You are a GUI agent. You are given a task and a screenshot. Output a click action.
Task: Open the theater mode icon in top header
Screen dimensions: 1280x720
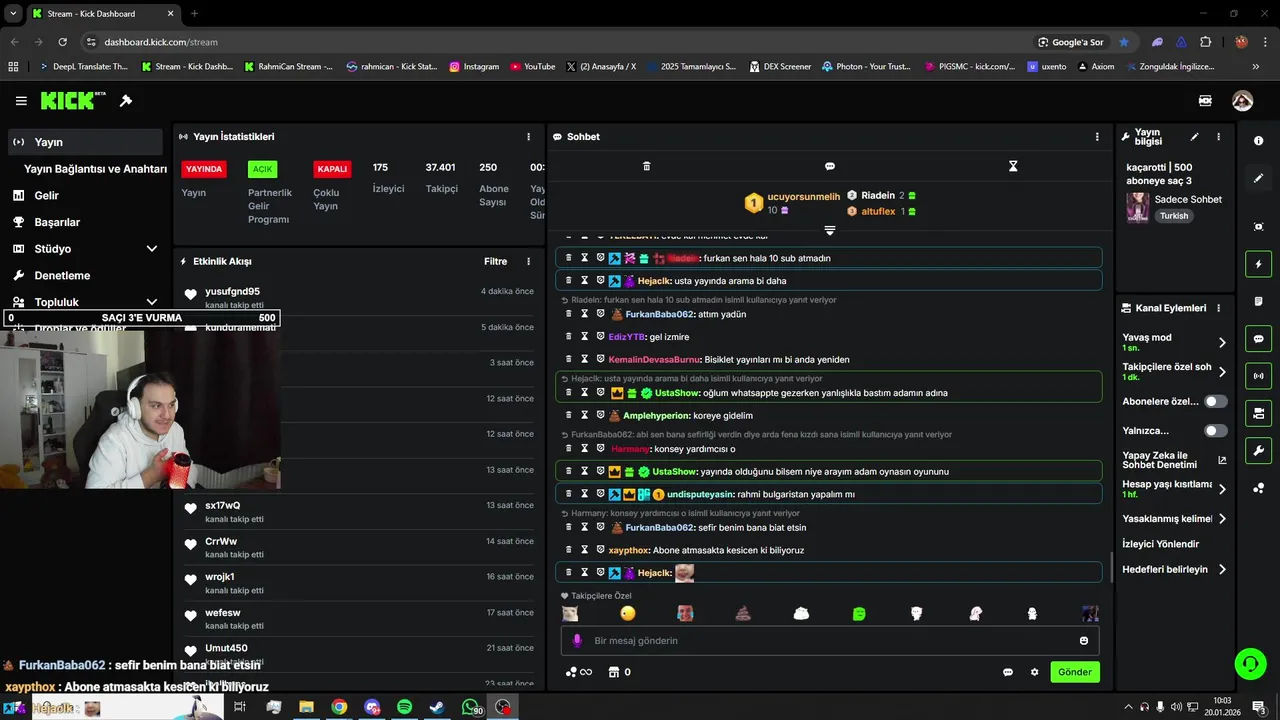click(x=1205, y=101)
